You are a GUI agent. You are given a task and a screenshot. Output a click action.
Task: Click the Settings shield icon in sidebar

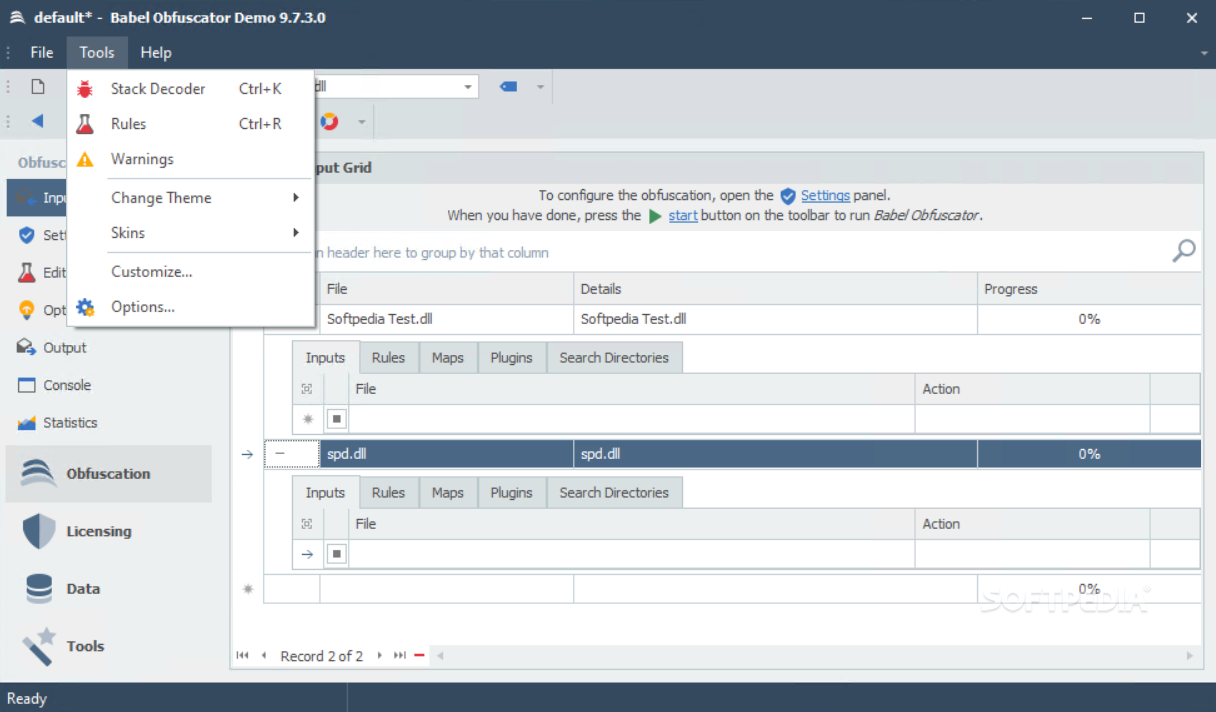pos(26,236)
